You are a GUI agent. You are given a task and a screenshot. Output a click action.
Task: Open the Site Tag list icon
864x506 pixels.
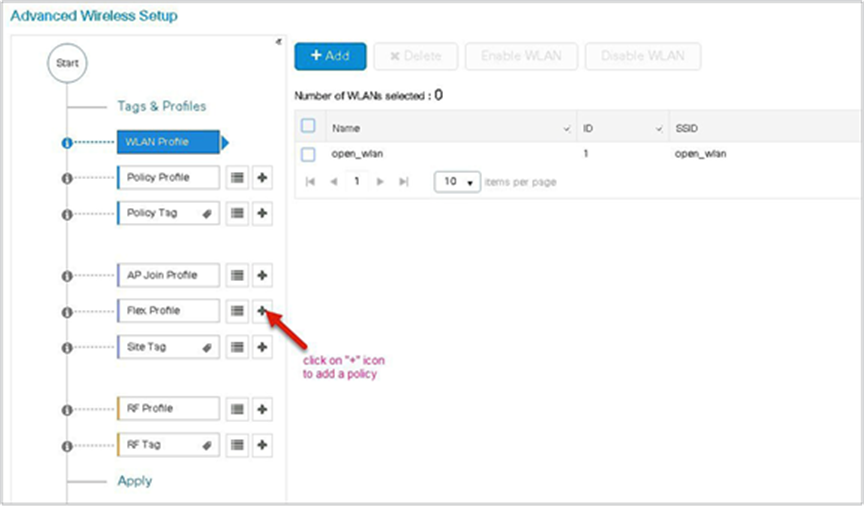click(x=237, y=347)
